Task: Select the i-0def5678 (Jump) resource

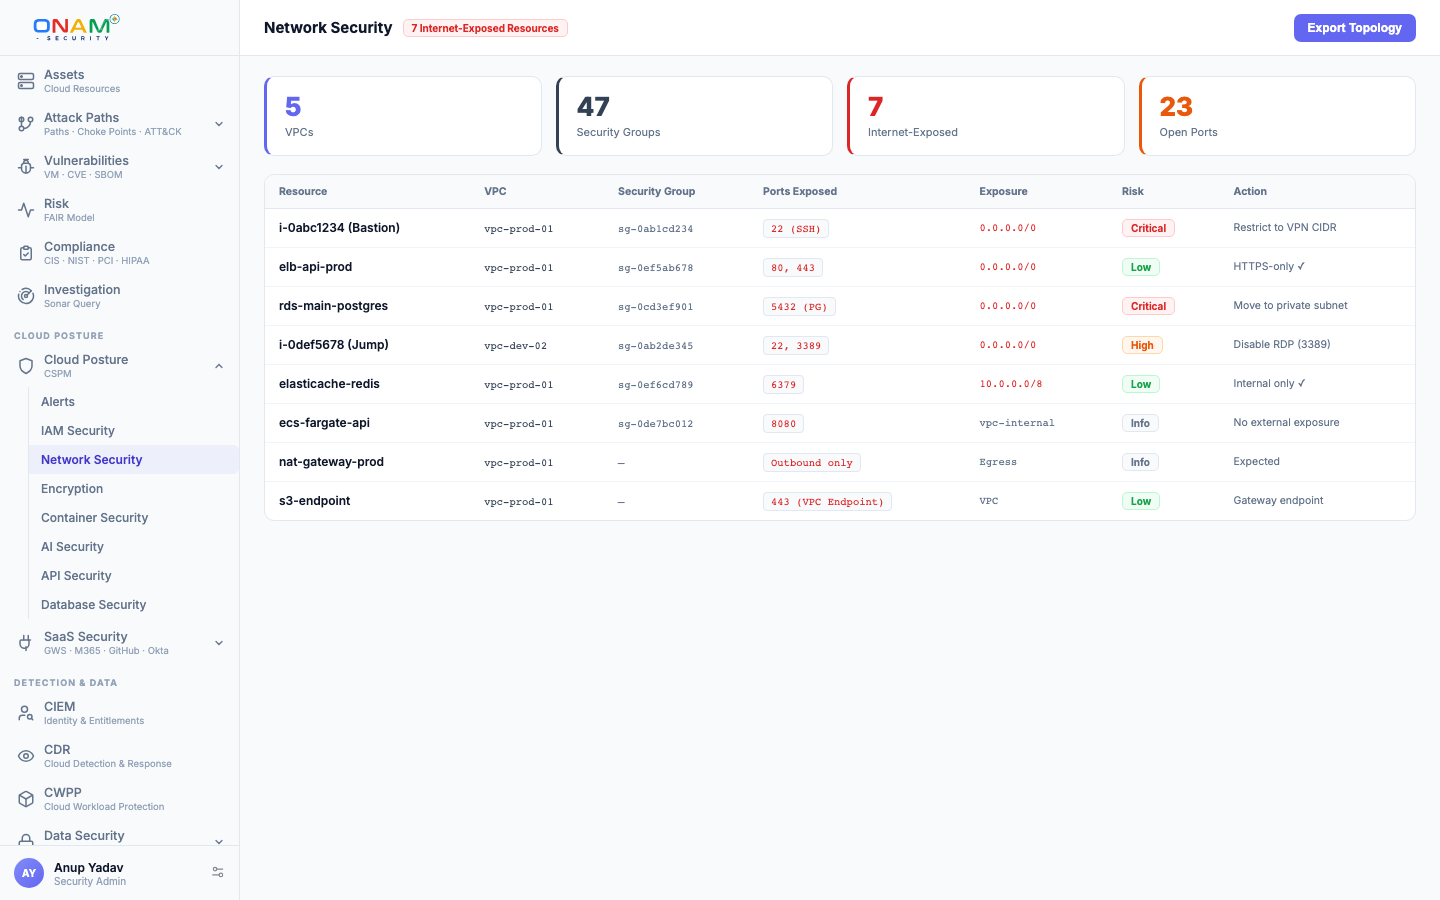Action: pyautogui.click(x=334, y=345)
